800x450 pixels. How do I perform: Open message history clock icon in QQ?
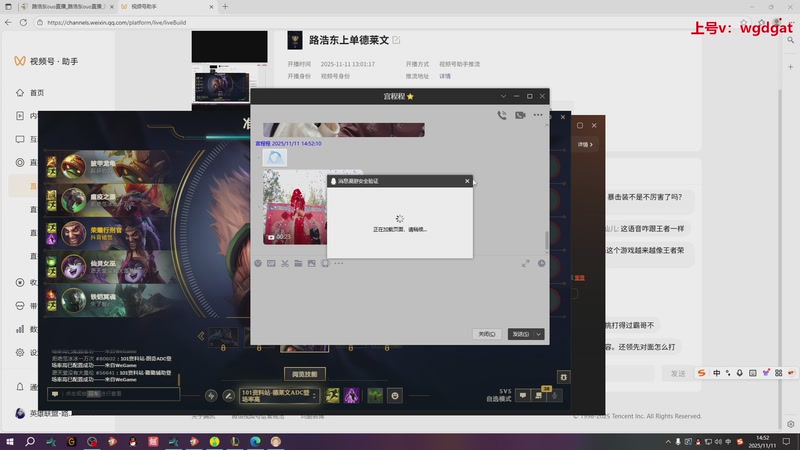coord(541,263)
